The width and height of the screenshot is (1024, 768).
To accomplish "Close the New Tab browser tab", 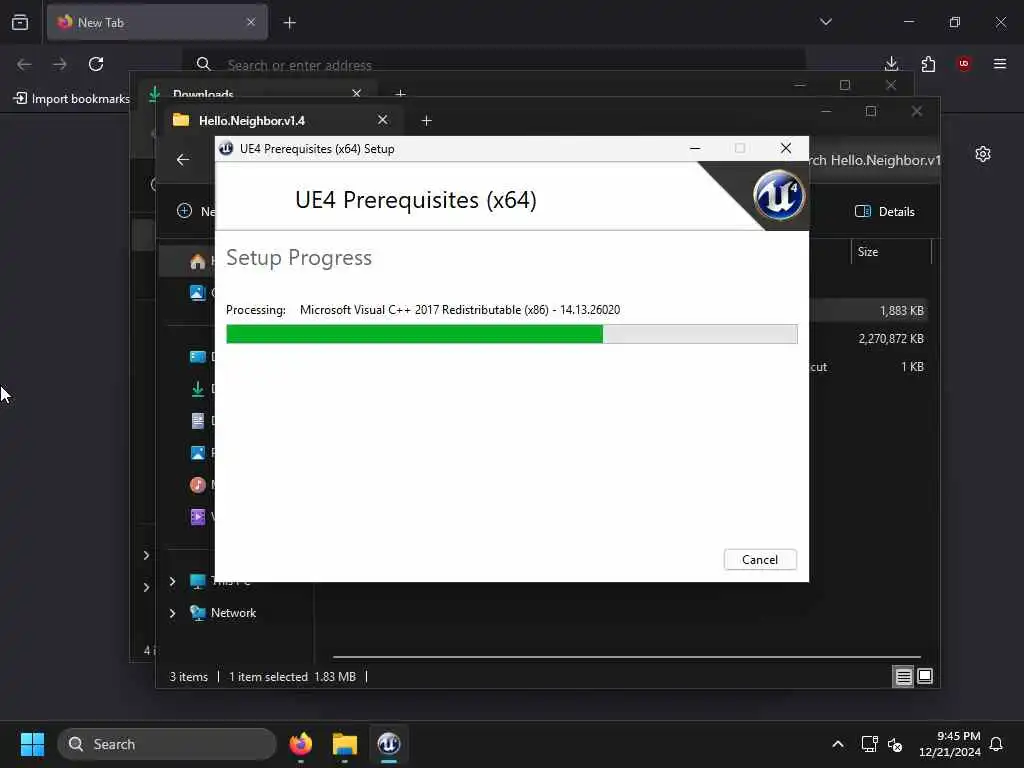I will [251, 22].
